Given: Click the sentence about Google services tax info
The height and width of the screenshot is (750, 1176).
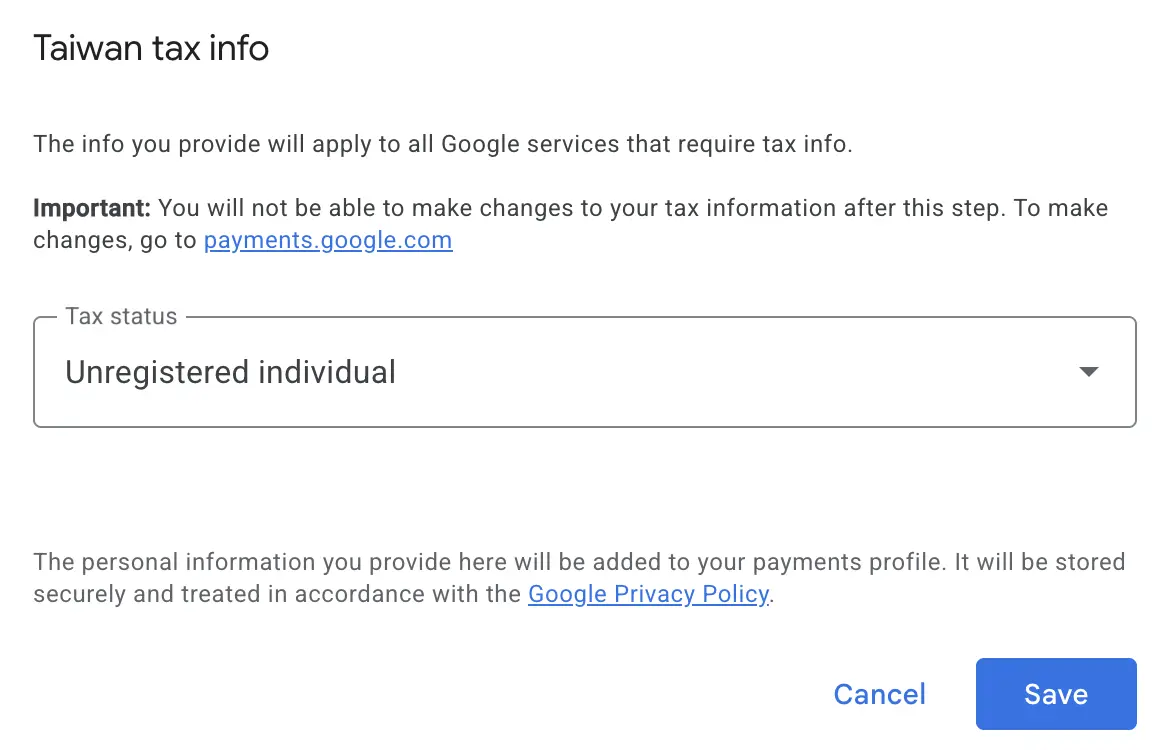Looking at the screenshot, I should (443, 144).
